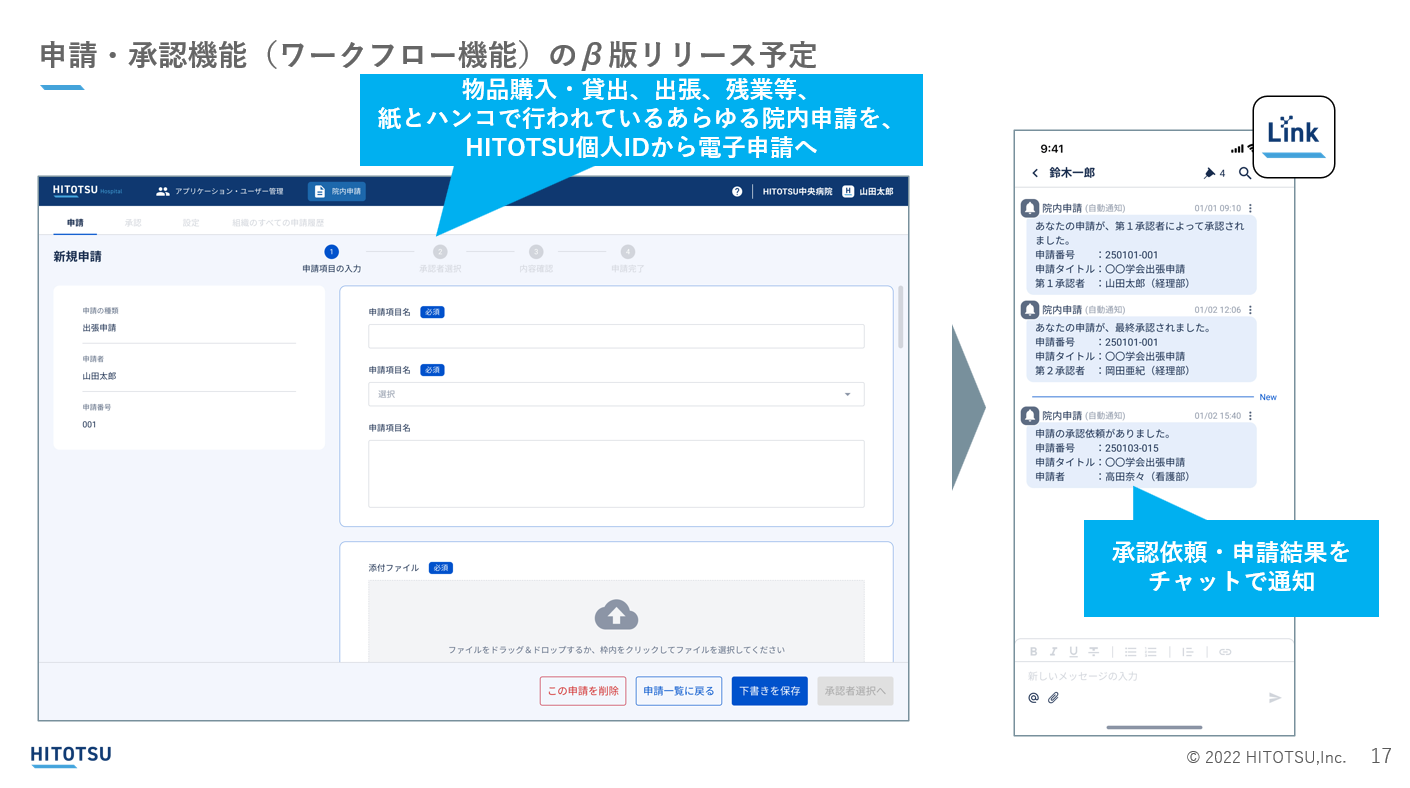Viewport: 1410px width, 788px height.
Task: Click the 下書きを保存 button
Action: click(769, 691)
